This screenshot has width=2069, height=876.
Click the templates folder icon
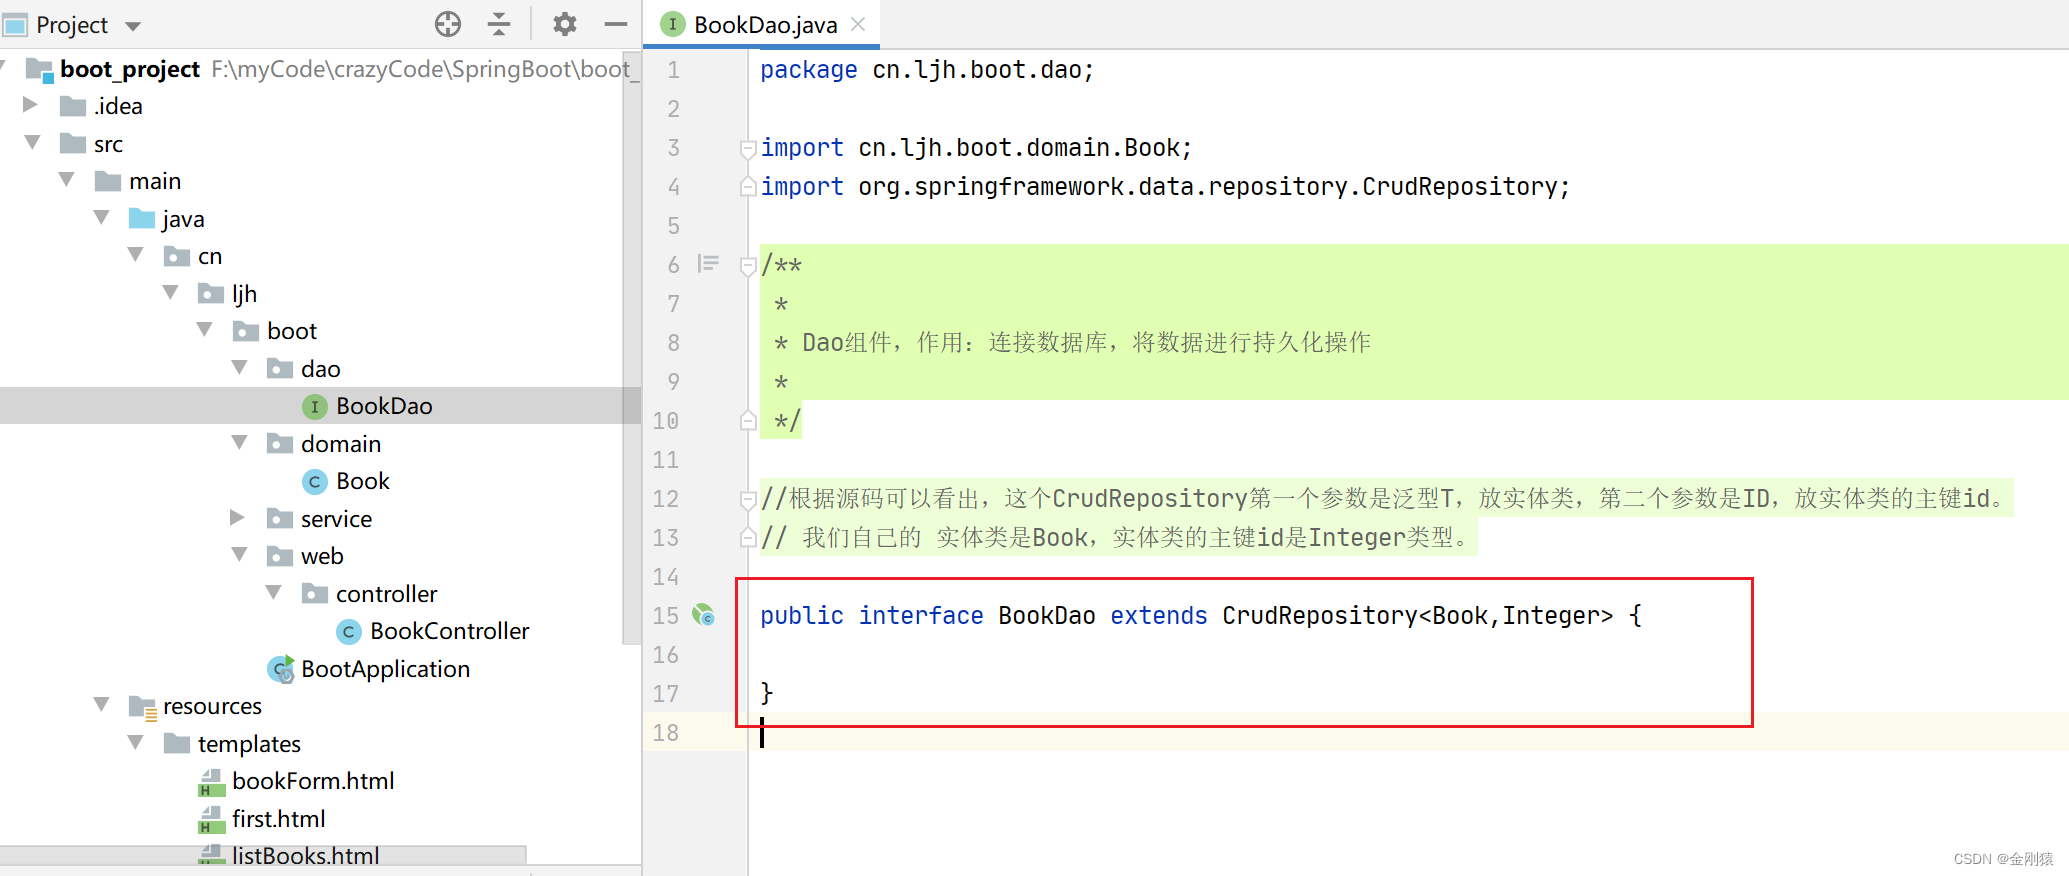tap(177, 743)
